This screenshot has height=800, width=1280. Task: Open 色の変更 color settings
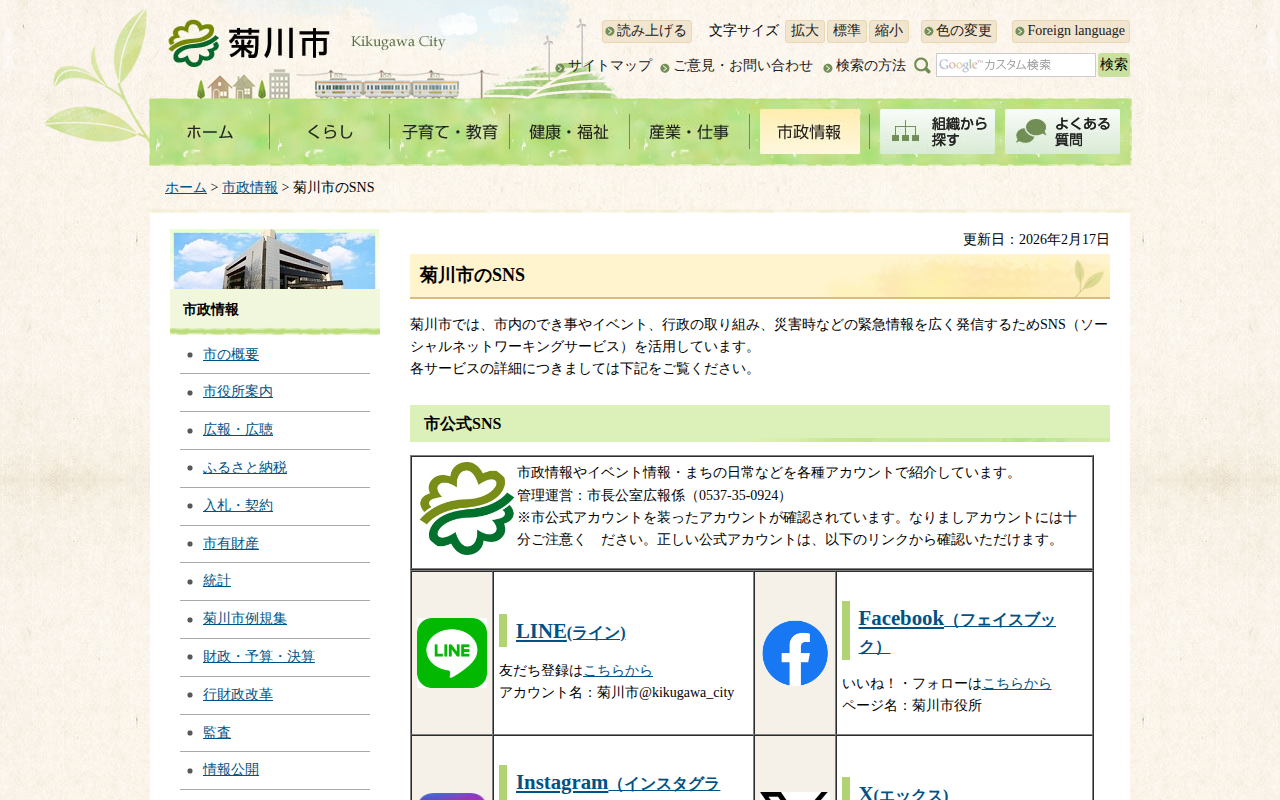(959, 31)
